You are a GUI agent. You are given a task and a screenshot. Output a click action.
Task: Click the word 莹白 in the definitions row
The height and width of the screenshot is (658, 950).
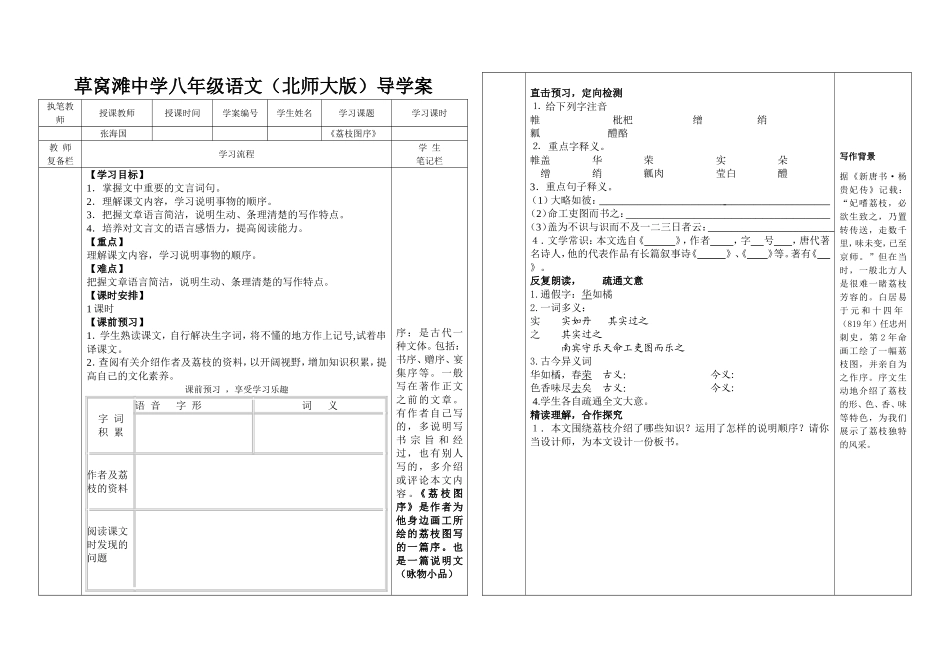click(x=726, y=173)
